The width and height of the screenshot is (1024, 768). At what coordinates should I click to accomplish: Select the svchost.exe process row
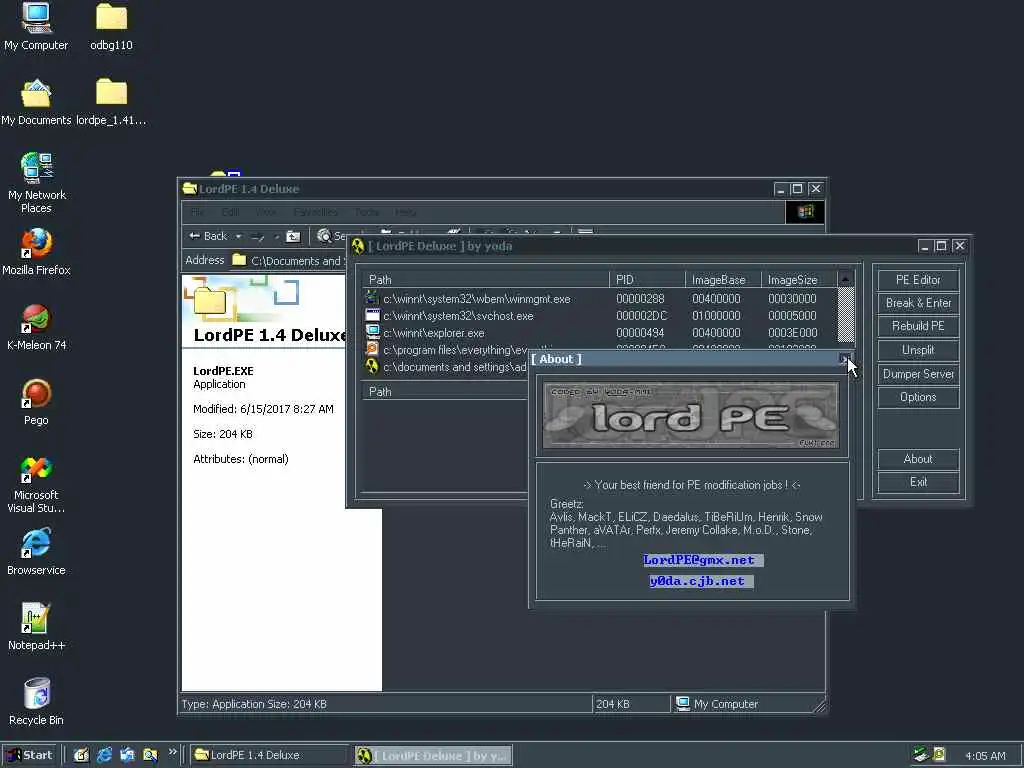tap(600, 315)
